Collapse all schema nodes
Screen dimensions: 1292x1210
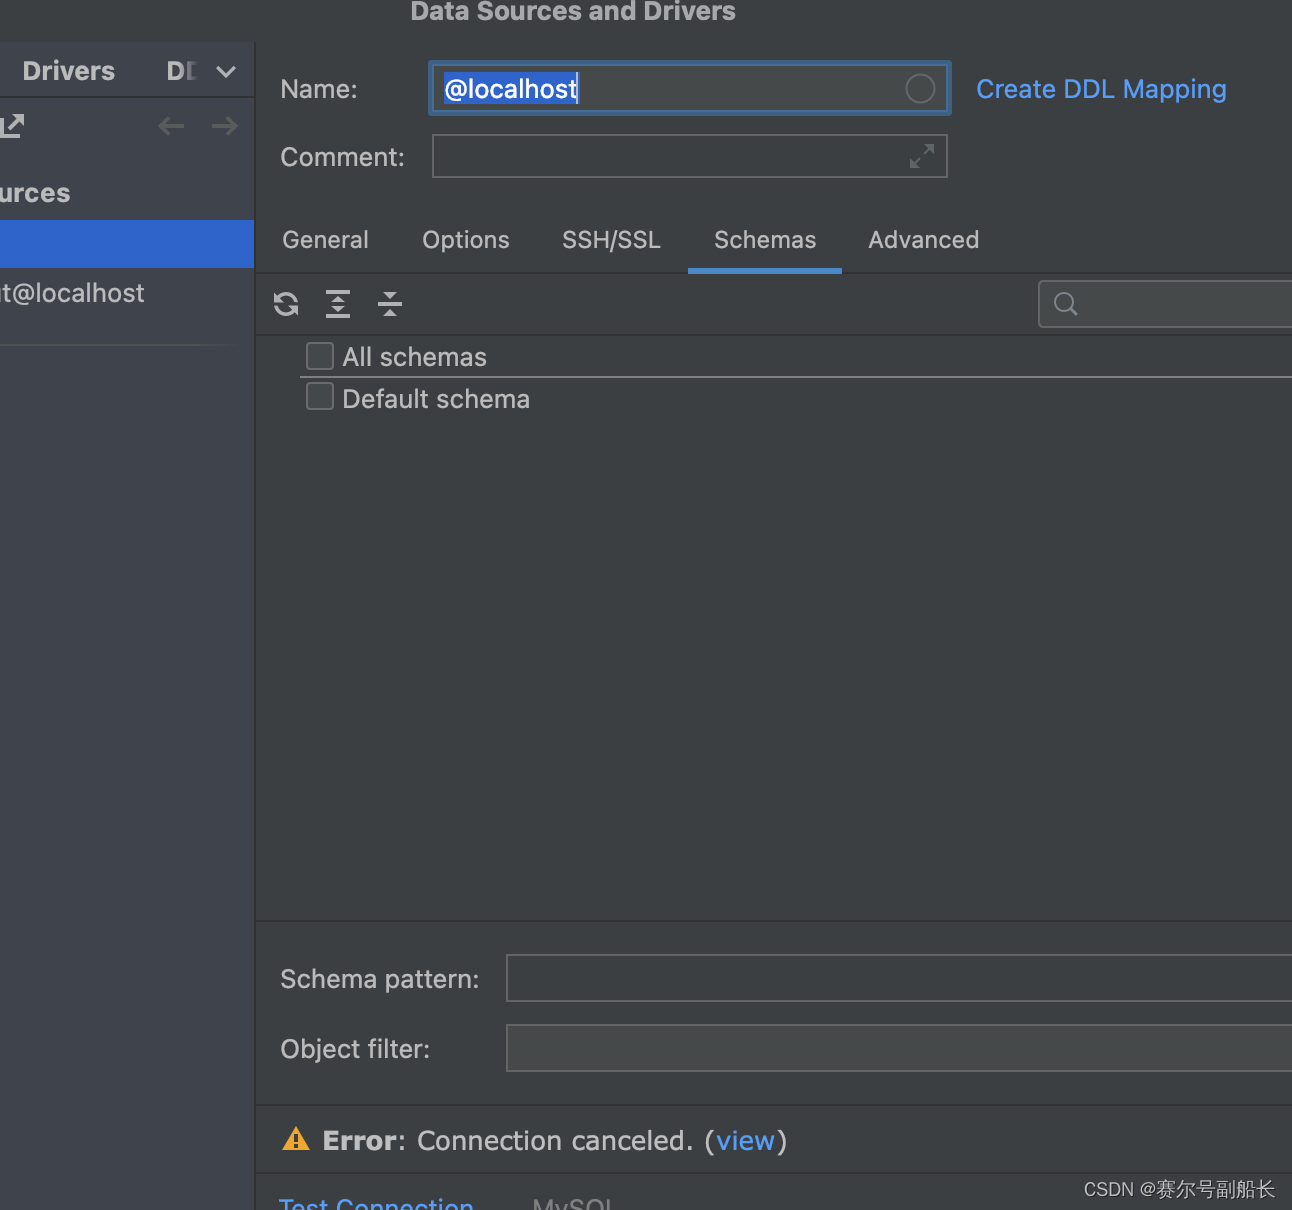(x=390, y=304)
